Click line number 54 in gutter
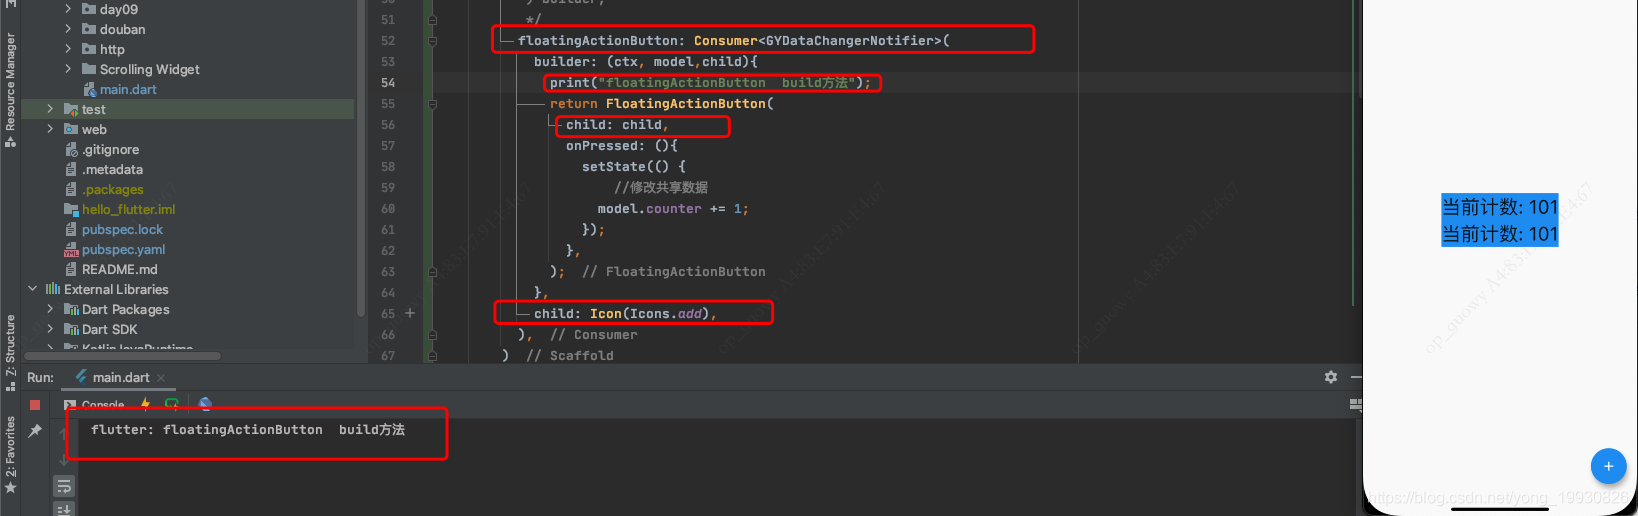This screenshot has width=1638, height=516. point(388,83)
